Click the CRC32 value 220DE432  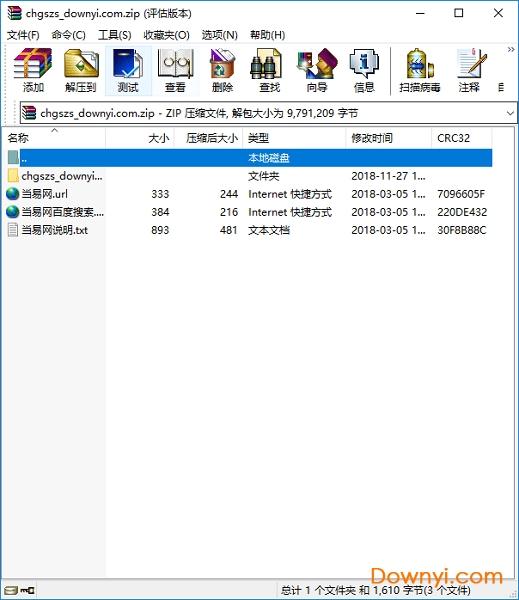[x=462, y=212]
